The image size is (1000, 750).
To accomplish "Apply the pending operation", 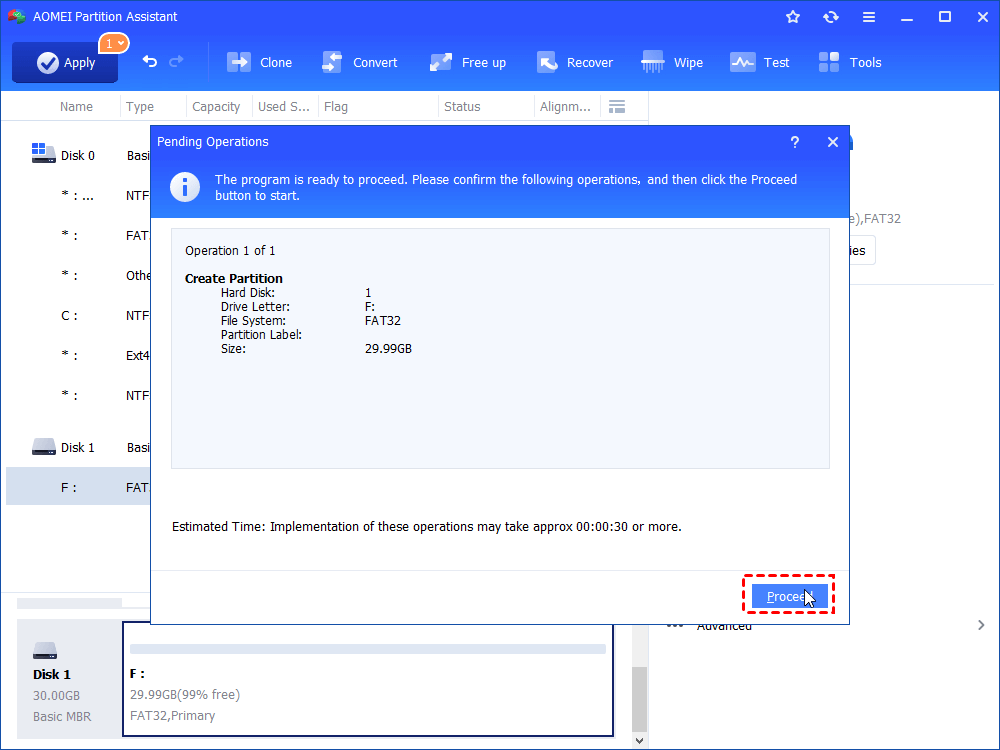I will click(x=64, y=62).
